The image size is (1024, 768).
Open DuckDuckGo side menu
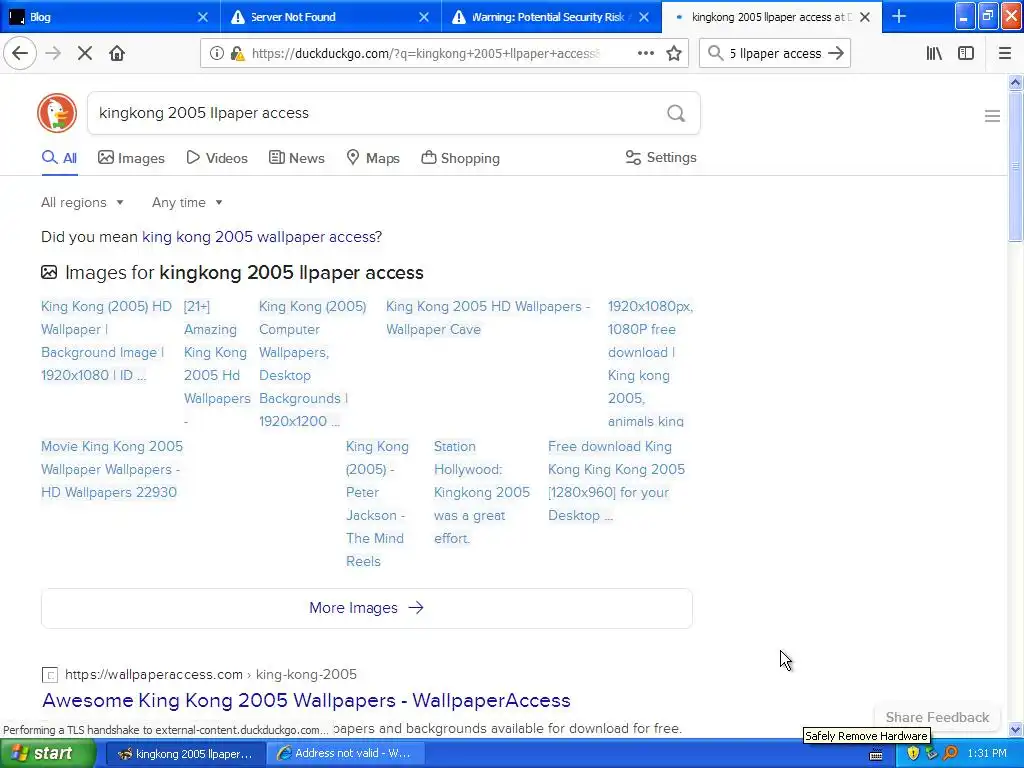pos(992,116)
